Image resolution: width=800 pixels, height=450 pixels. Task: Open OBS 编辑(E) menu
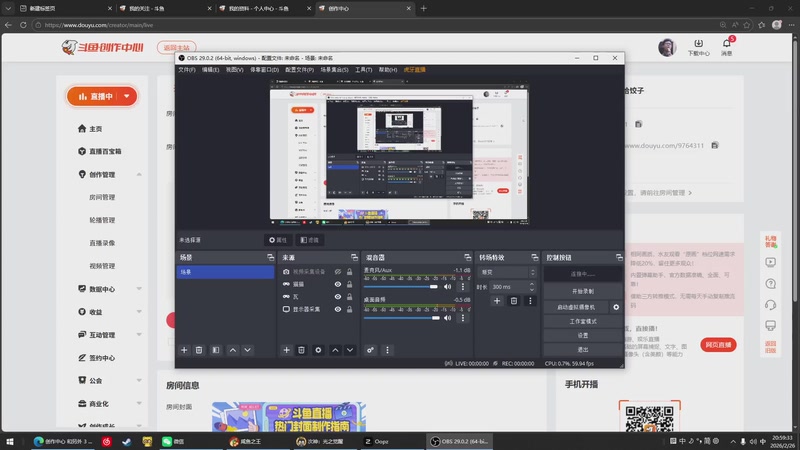(210, 69)
